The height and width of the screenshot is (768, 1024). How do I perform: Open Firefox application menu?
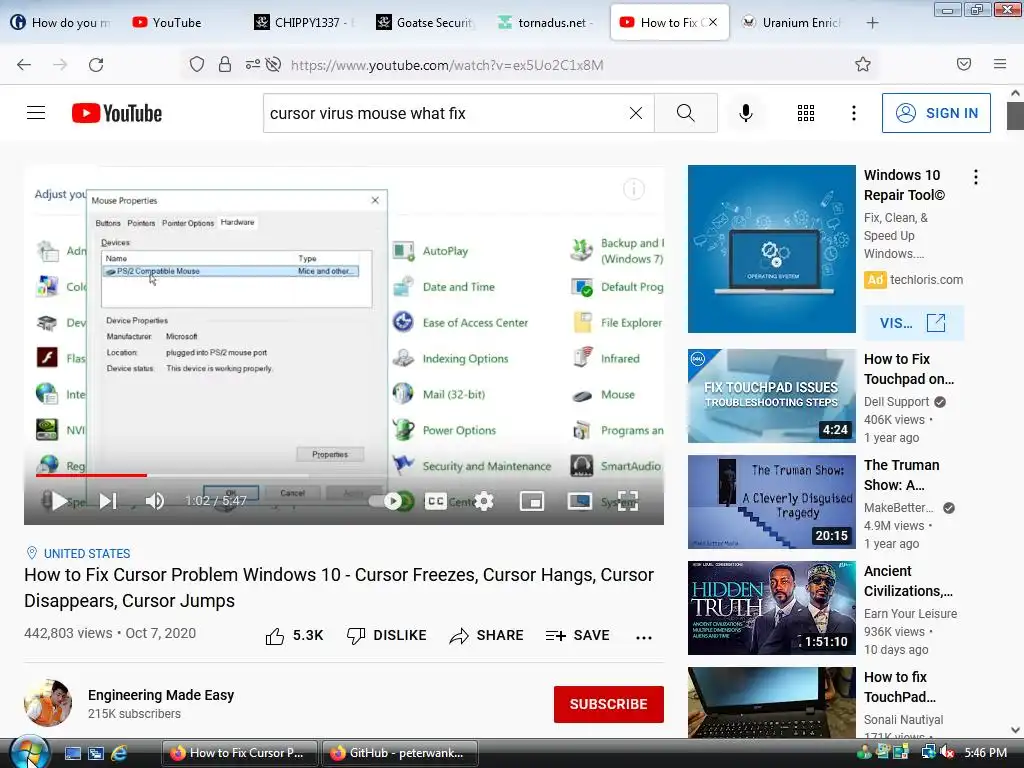click(x=1000, y=64)
